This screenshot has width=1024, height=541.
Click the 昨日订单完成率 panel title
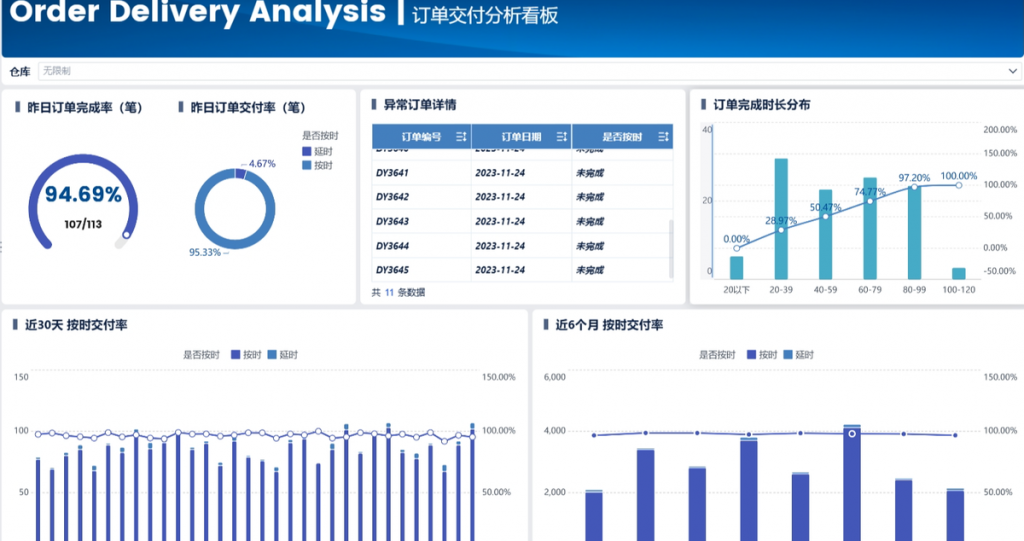click(85, 108)
